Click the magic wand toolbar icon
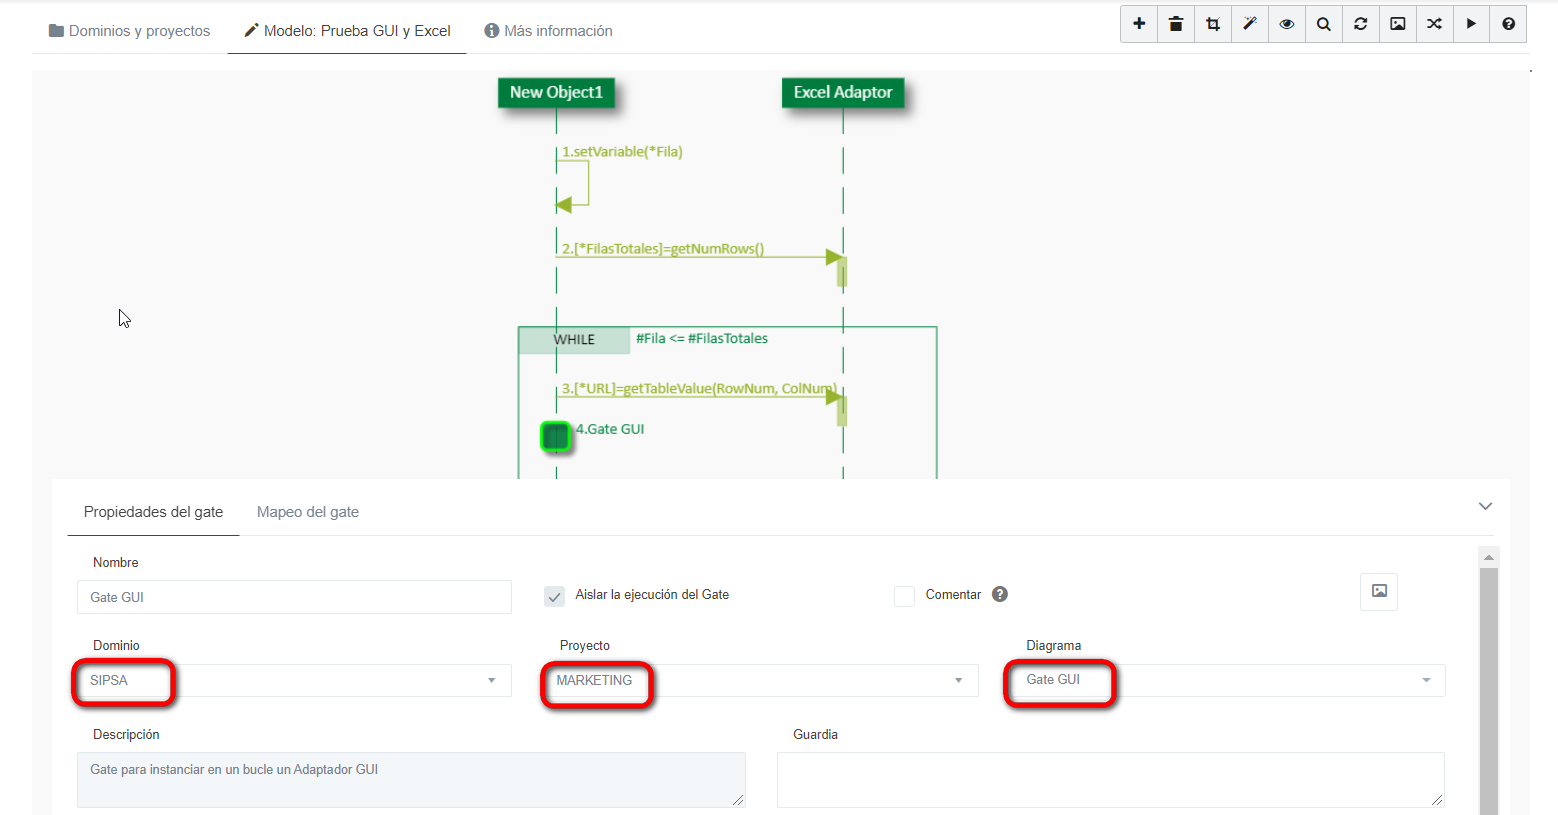The image size is (1558, 815). (1250, 24)
